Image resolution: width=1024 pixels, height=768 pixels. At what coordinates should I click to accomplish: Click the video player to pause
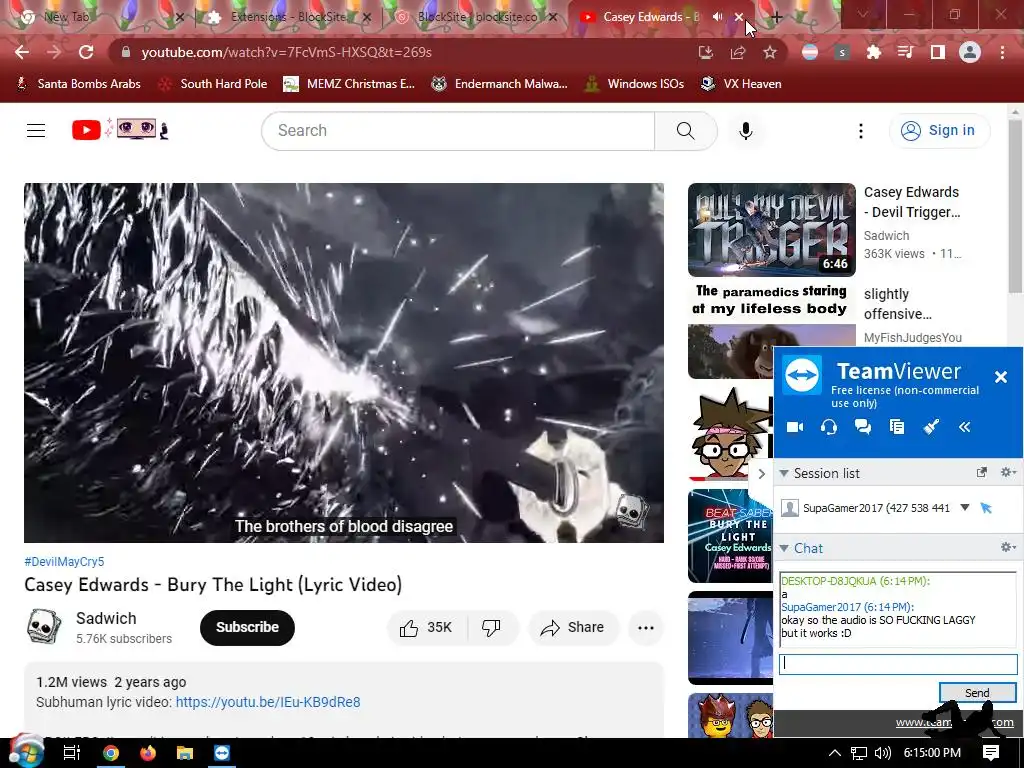click(344, 362)
